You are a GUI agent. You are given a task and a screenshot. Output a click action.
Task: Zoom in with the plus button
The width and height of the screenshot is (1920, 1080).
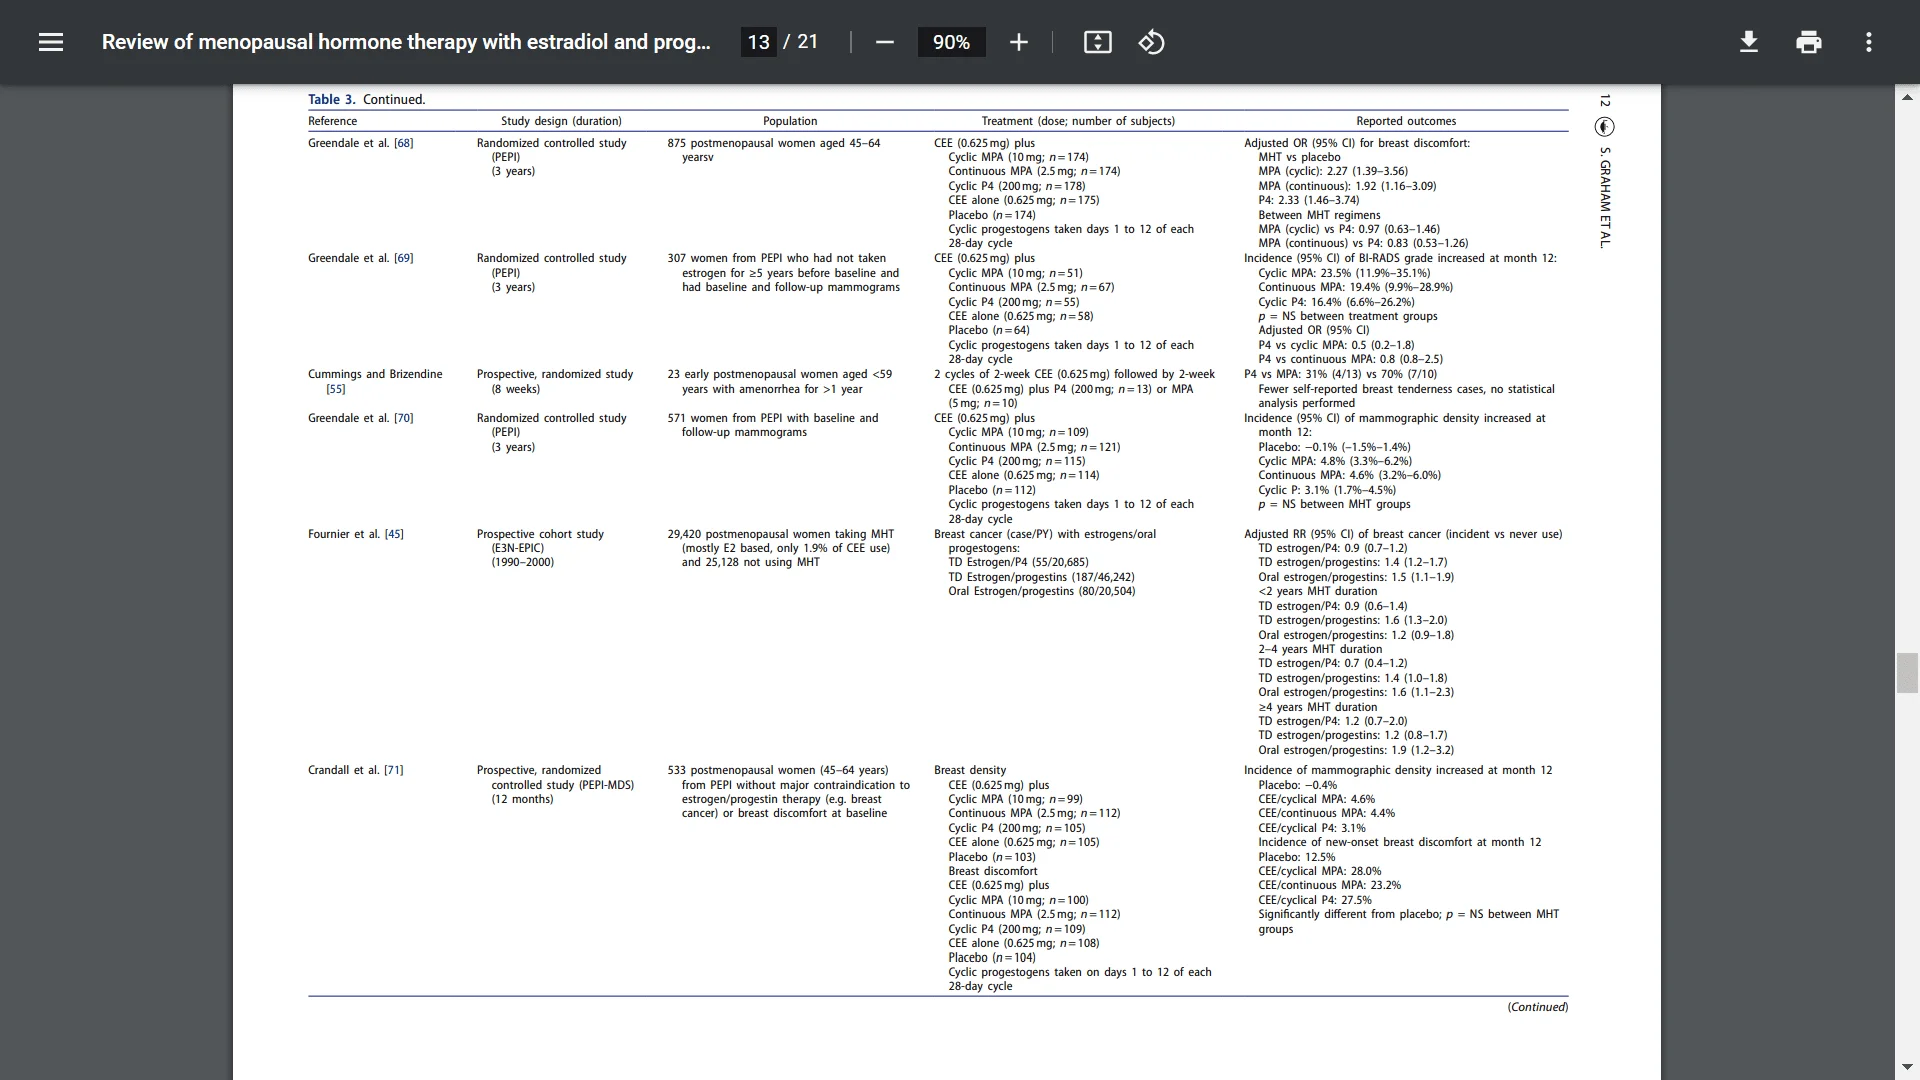(x=1018, y=42)
